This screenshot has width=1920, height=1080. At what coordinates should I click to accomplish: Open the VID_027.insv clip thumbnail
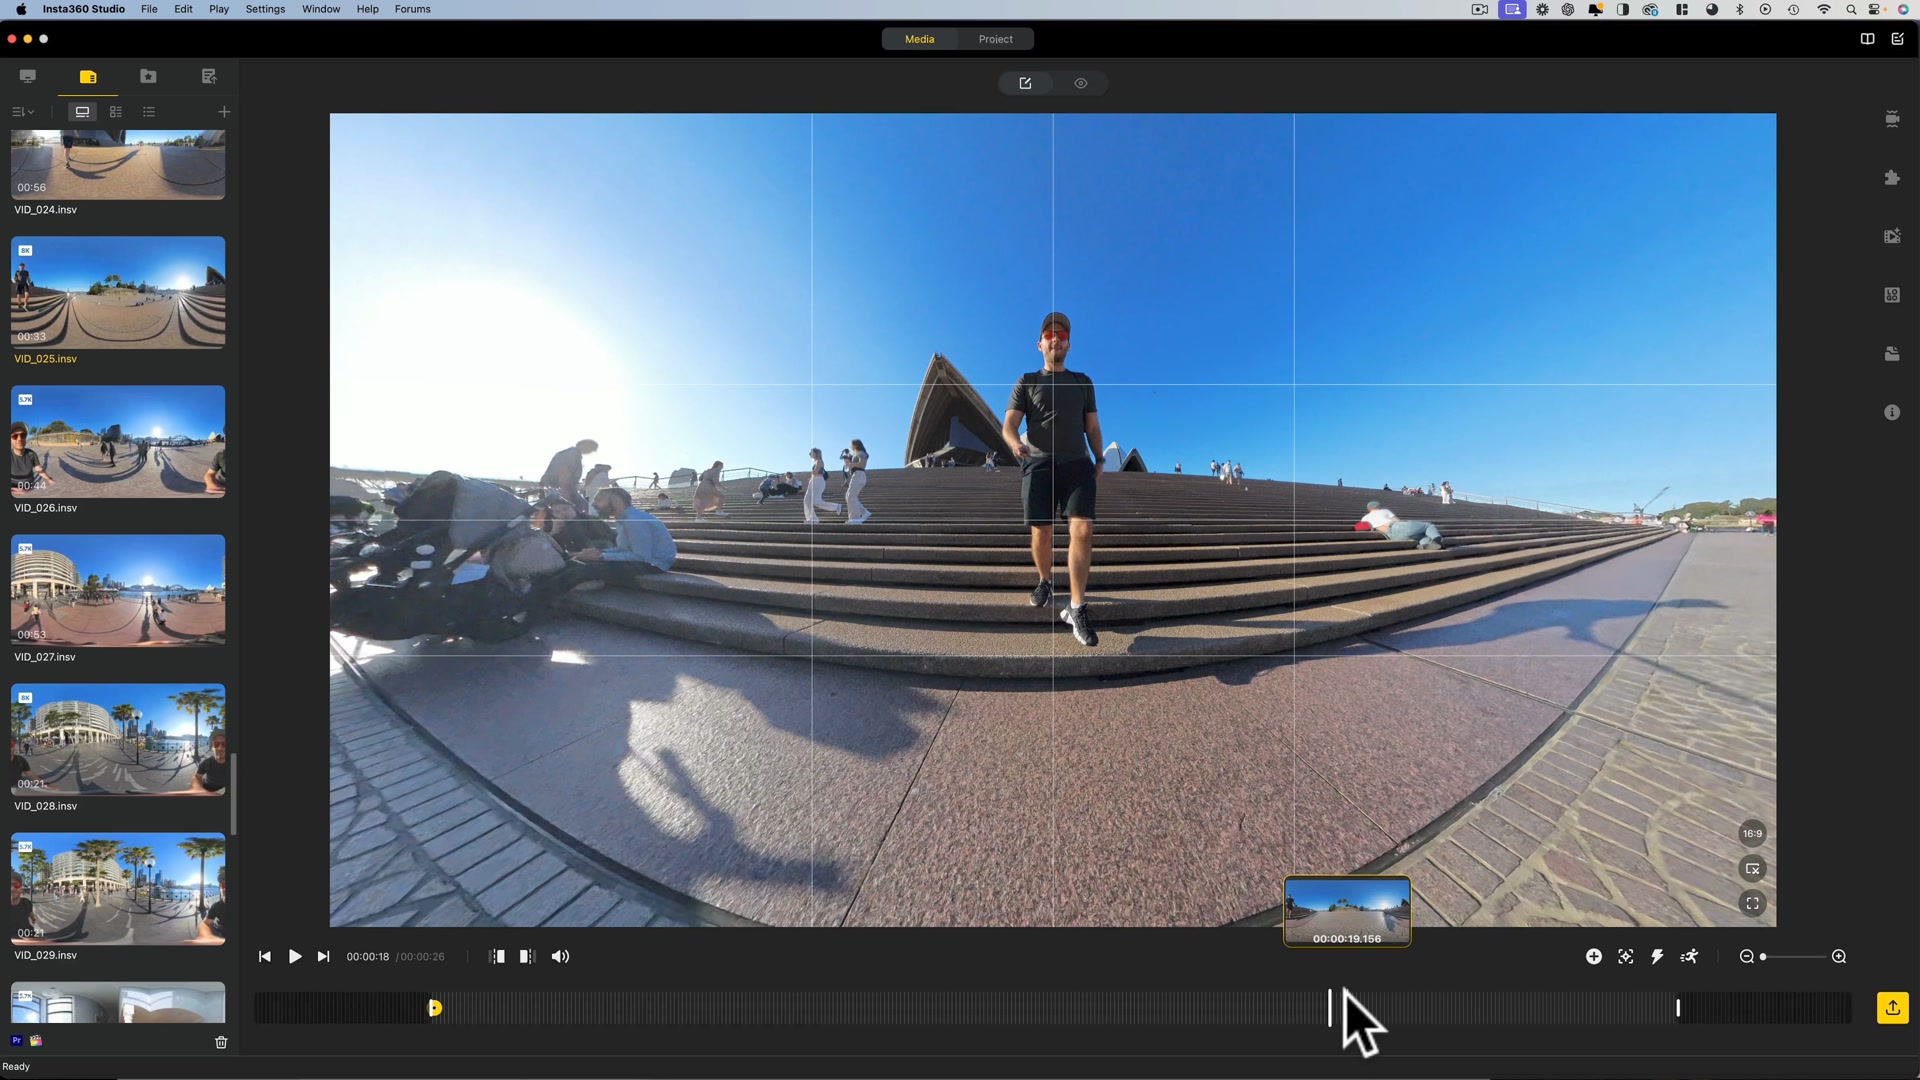point(118,590)
